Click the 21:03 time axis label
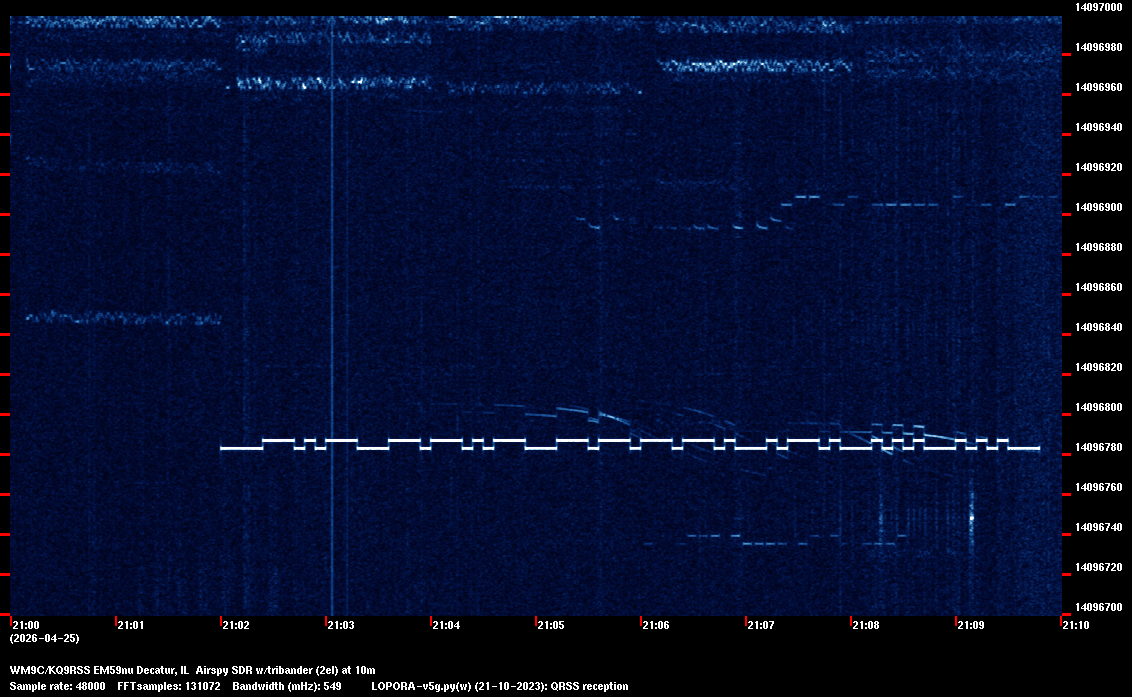The image size is (1132, 697). click(x=341, y=625)
